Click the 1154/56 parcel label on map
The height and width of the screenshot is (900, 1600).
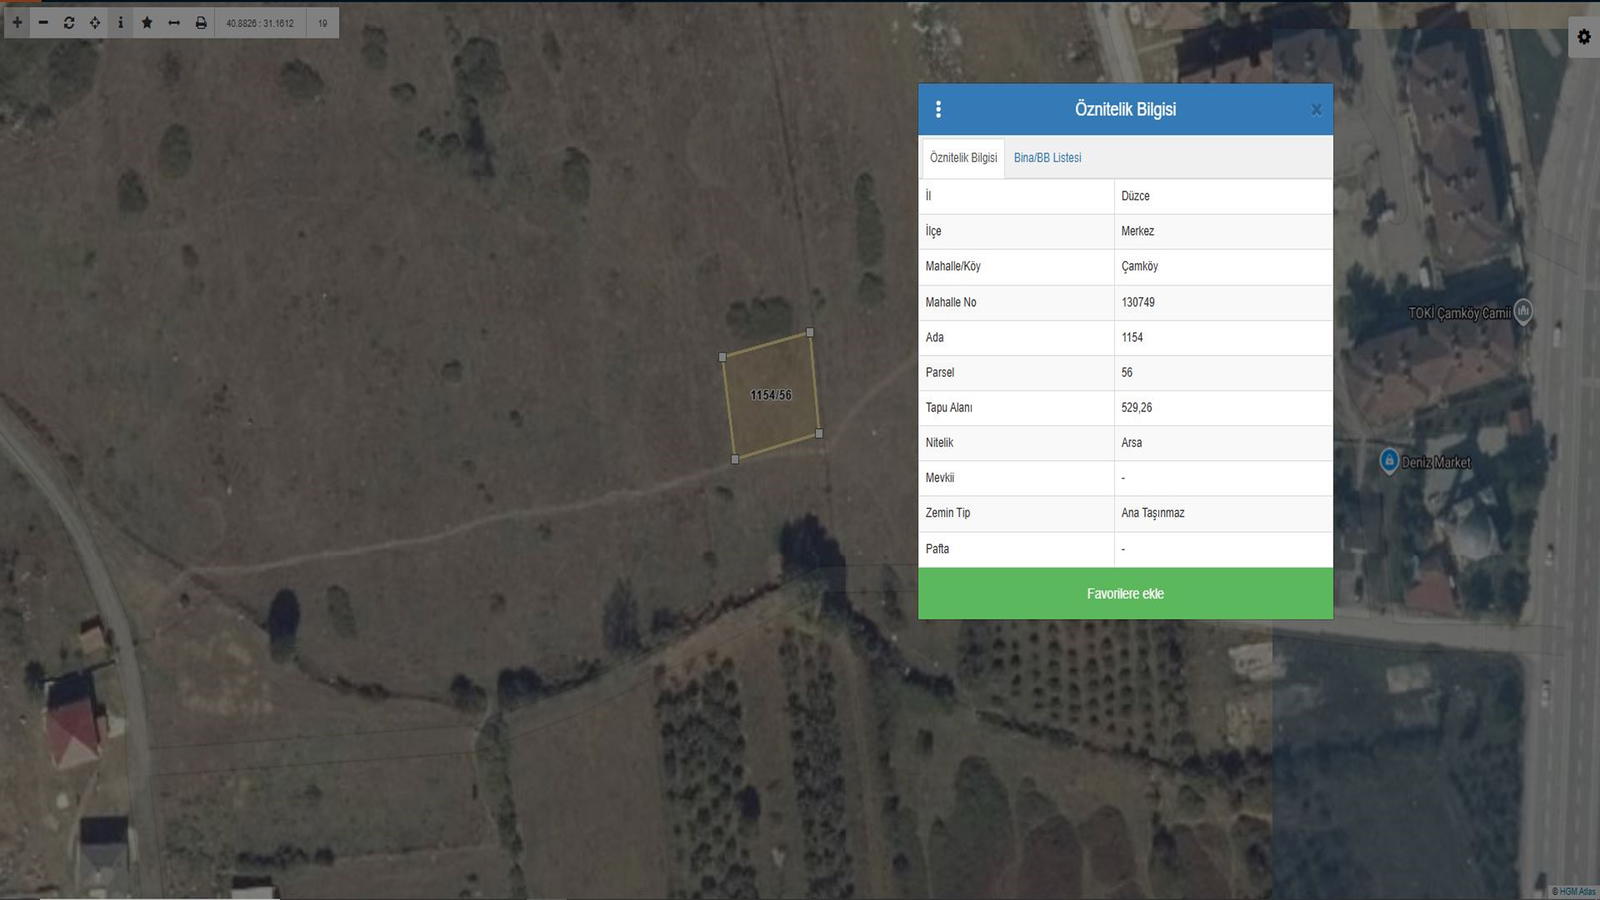771,395
